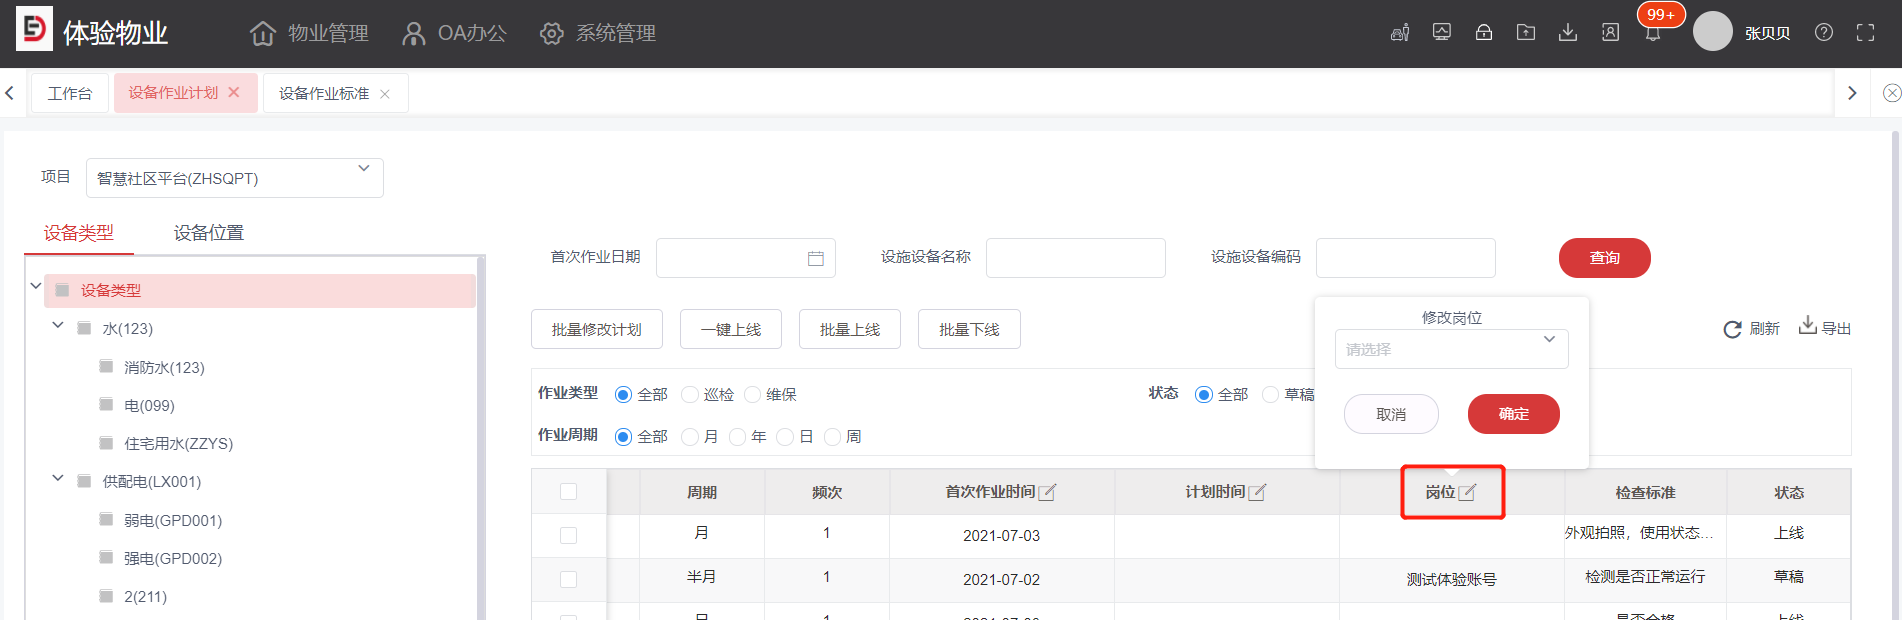Select tree item 强电(GPD002)

(x=173, y=559)
